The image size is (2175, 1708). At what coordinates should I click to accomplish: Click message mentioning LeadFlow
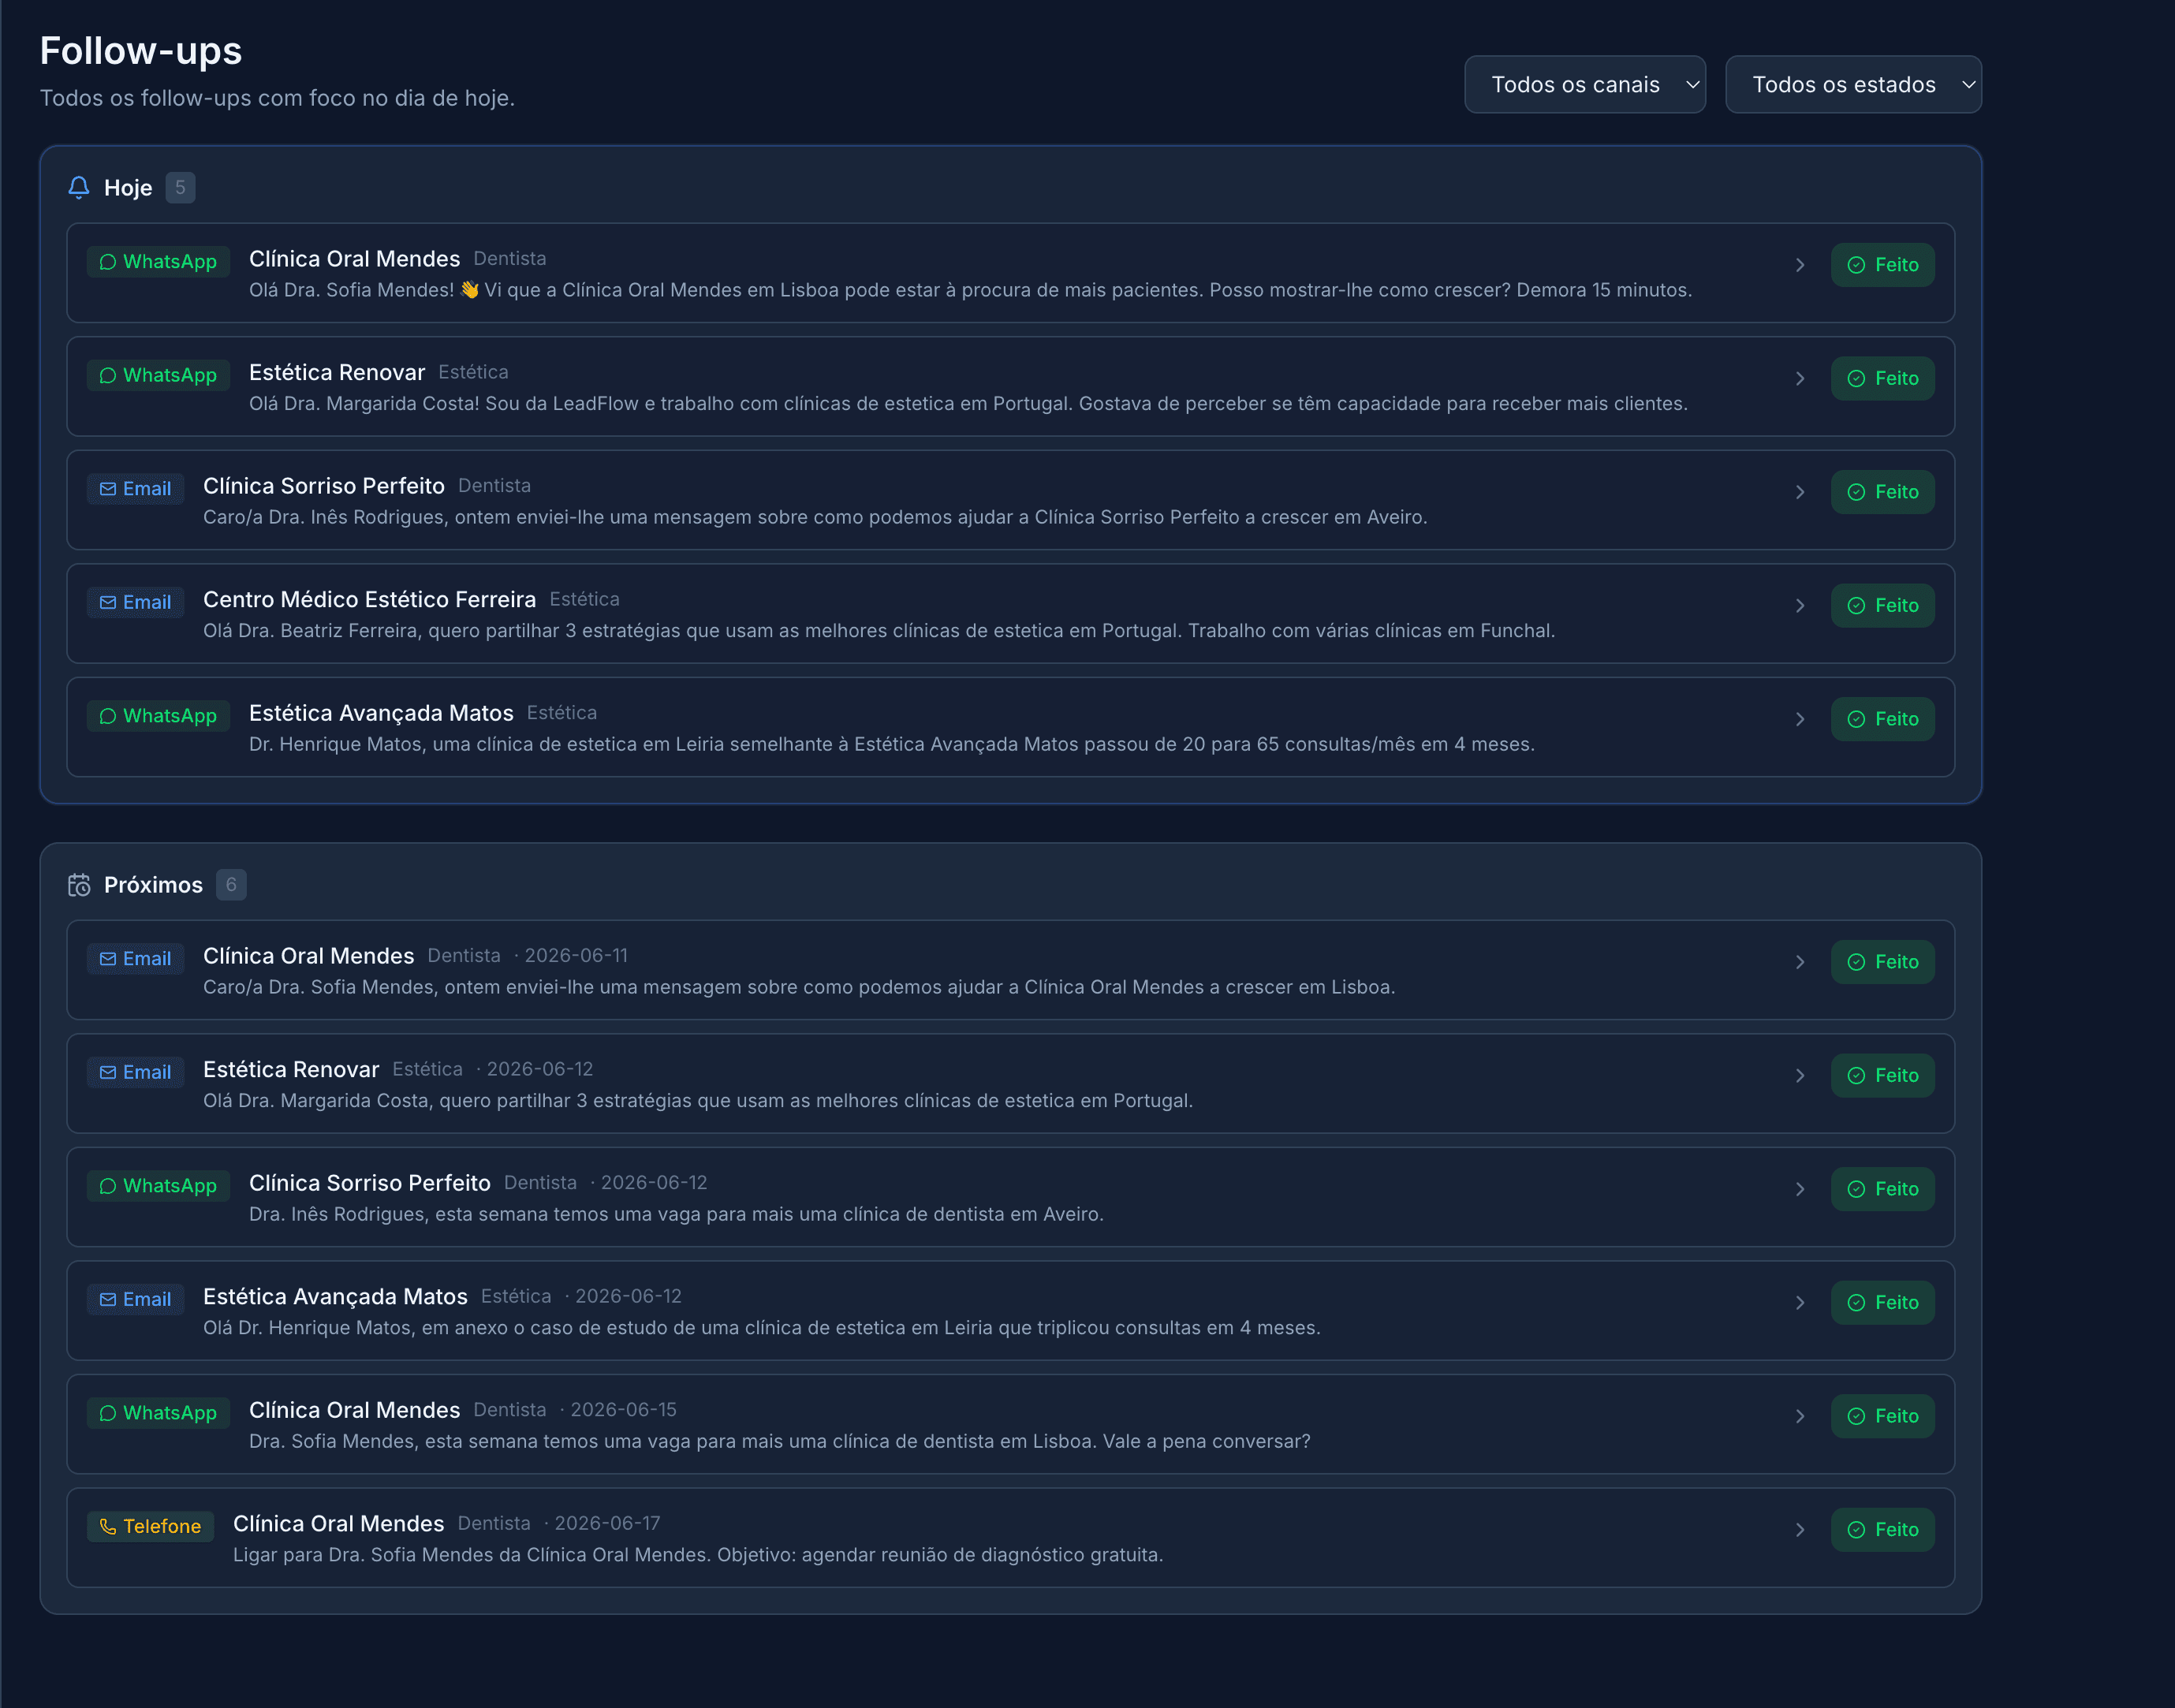point(968,404)
